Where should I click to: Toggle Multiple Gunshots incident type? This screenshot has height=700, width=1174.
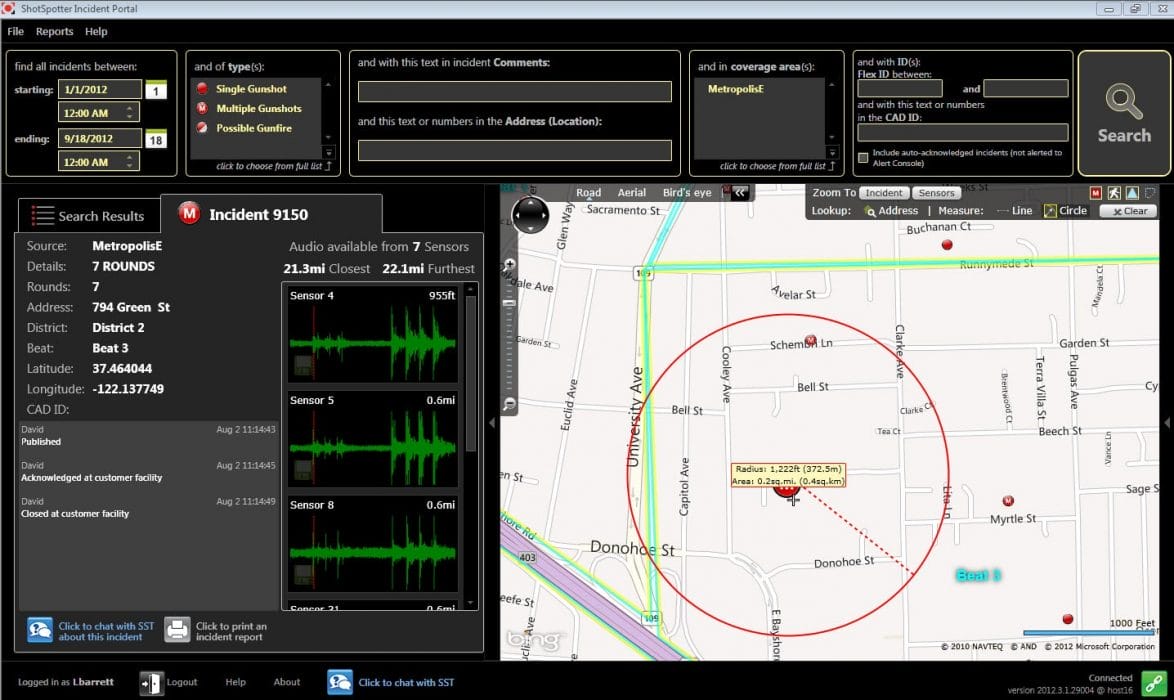pos(258,108)
